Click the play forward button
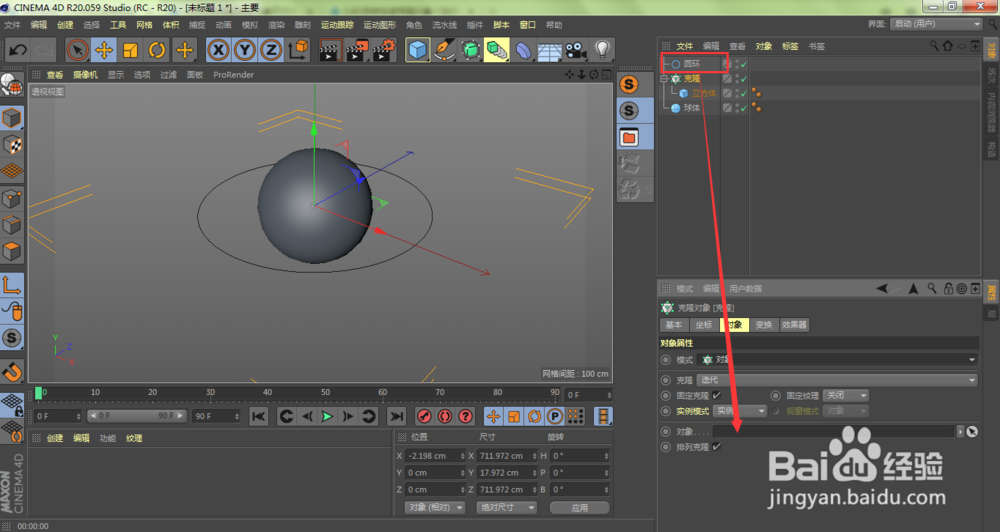The width and height of the screenshot is (1000, 532). 327,417
